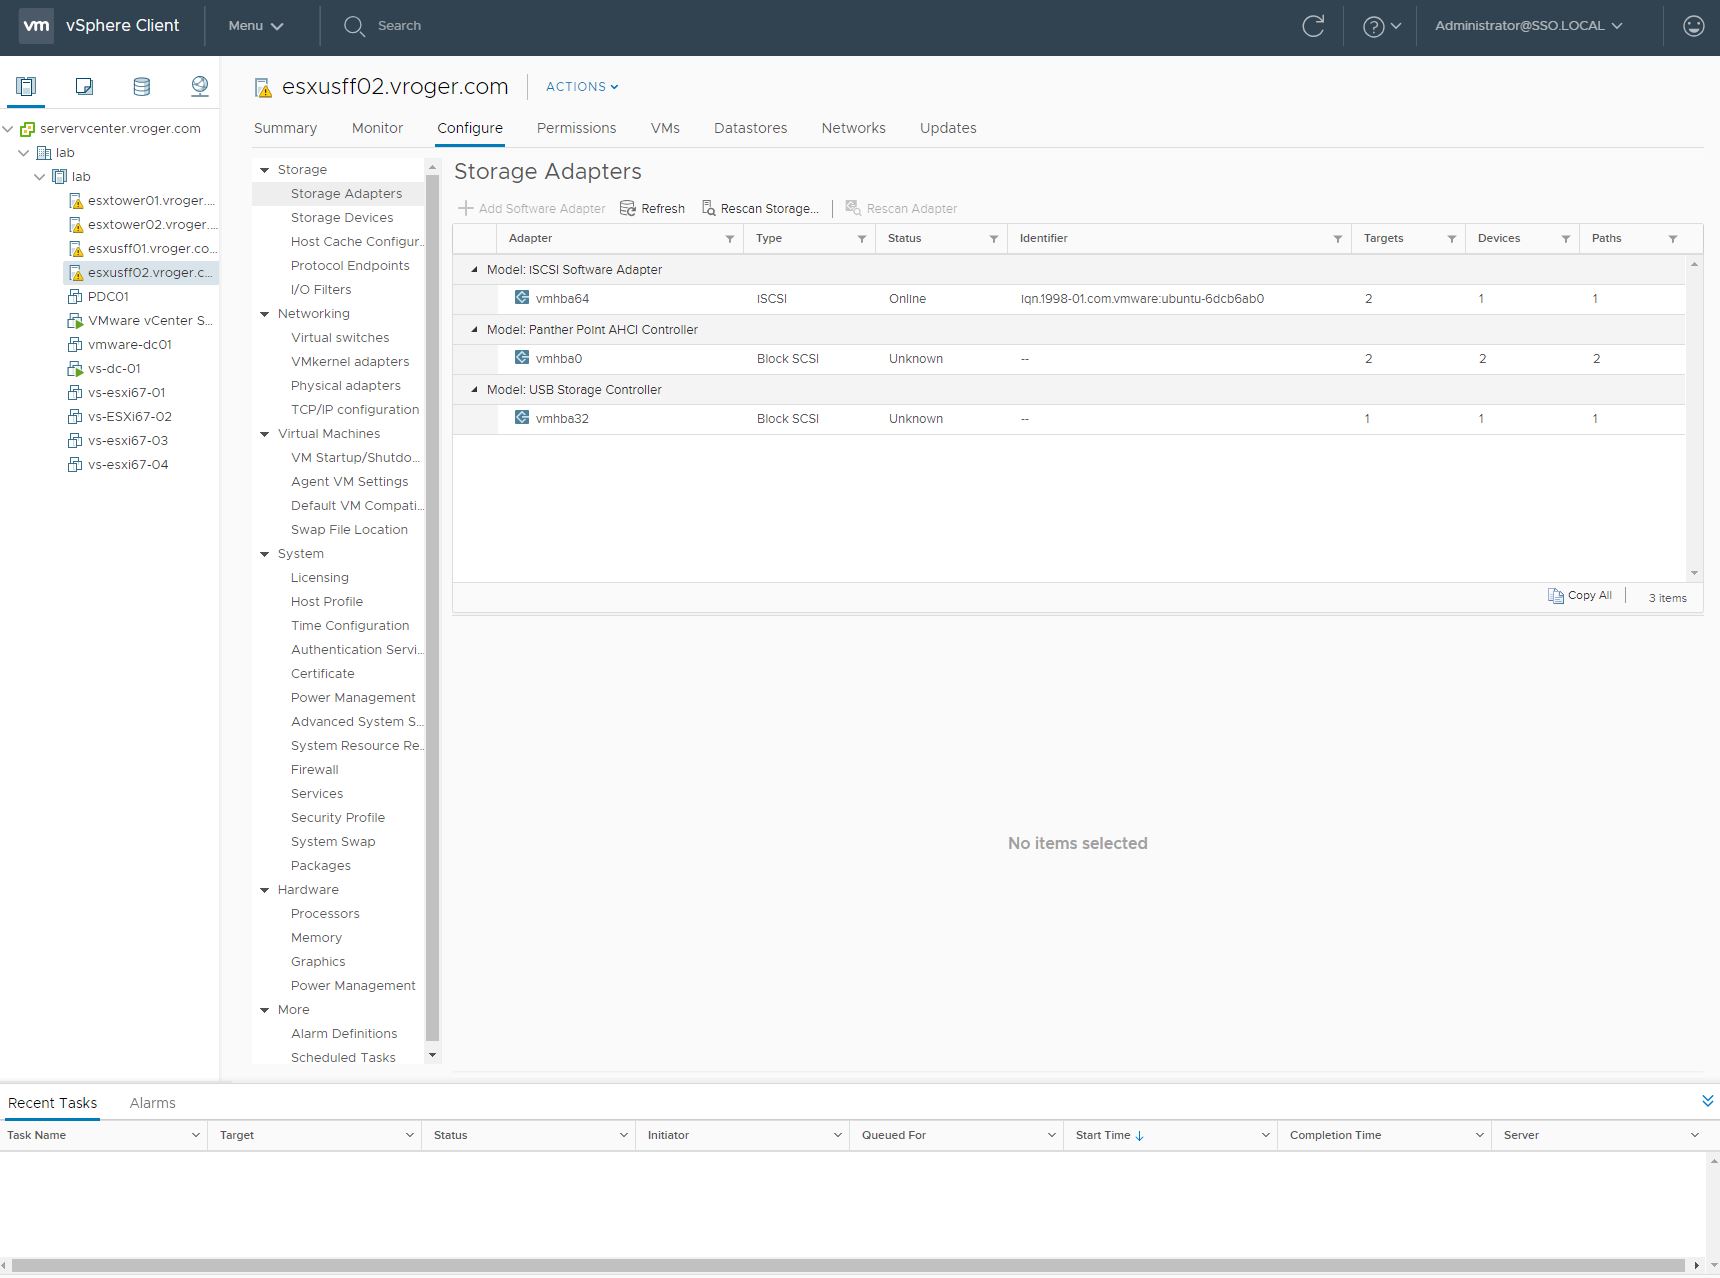Viewport: 1720px width, 1278px height.
Task: Click the Copy All button
Action: tap(1580, 596)
